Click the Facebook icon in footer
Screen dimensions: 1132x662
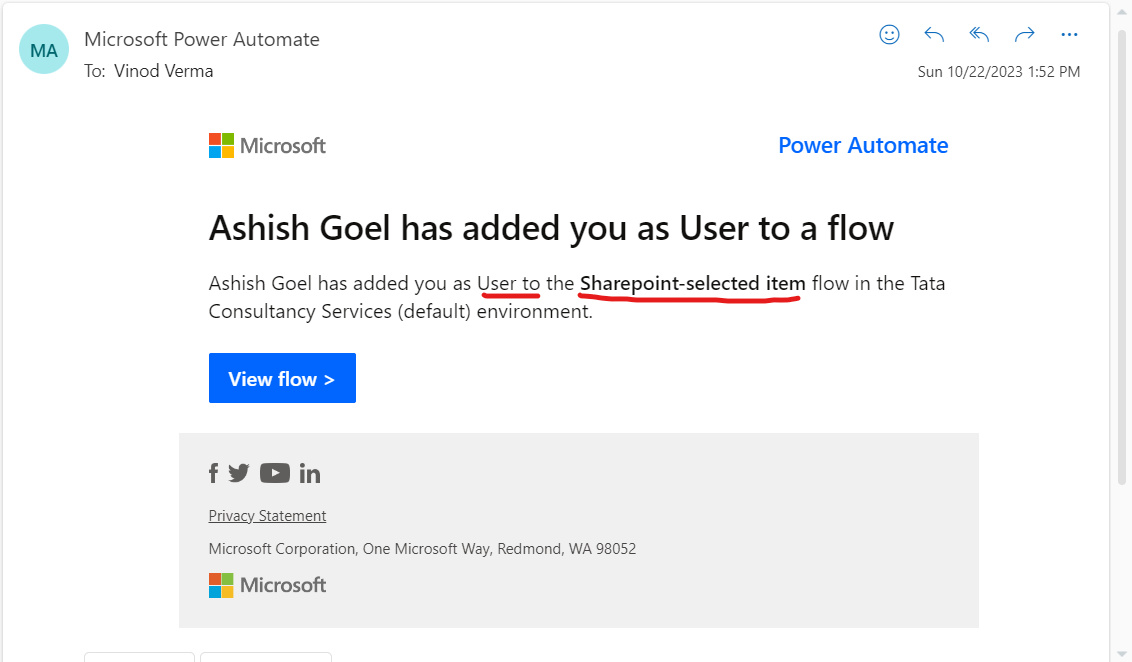(213, 474)
